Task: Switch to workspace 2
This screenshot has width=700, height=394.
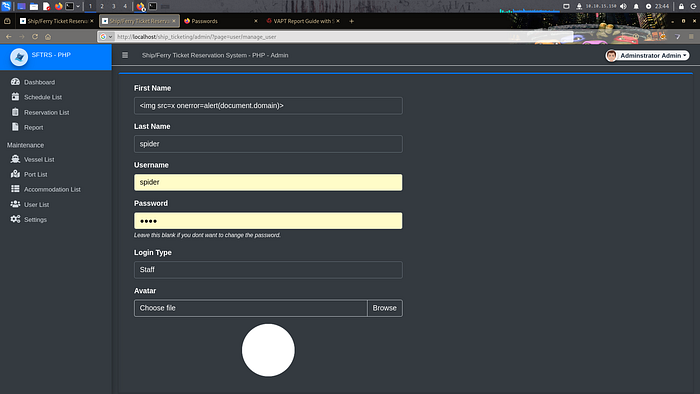Action: [x=102, y=6]
